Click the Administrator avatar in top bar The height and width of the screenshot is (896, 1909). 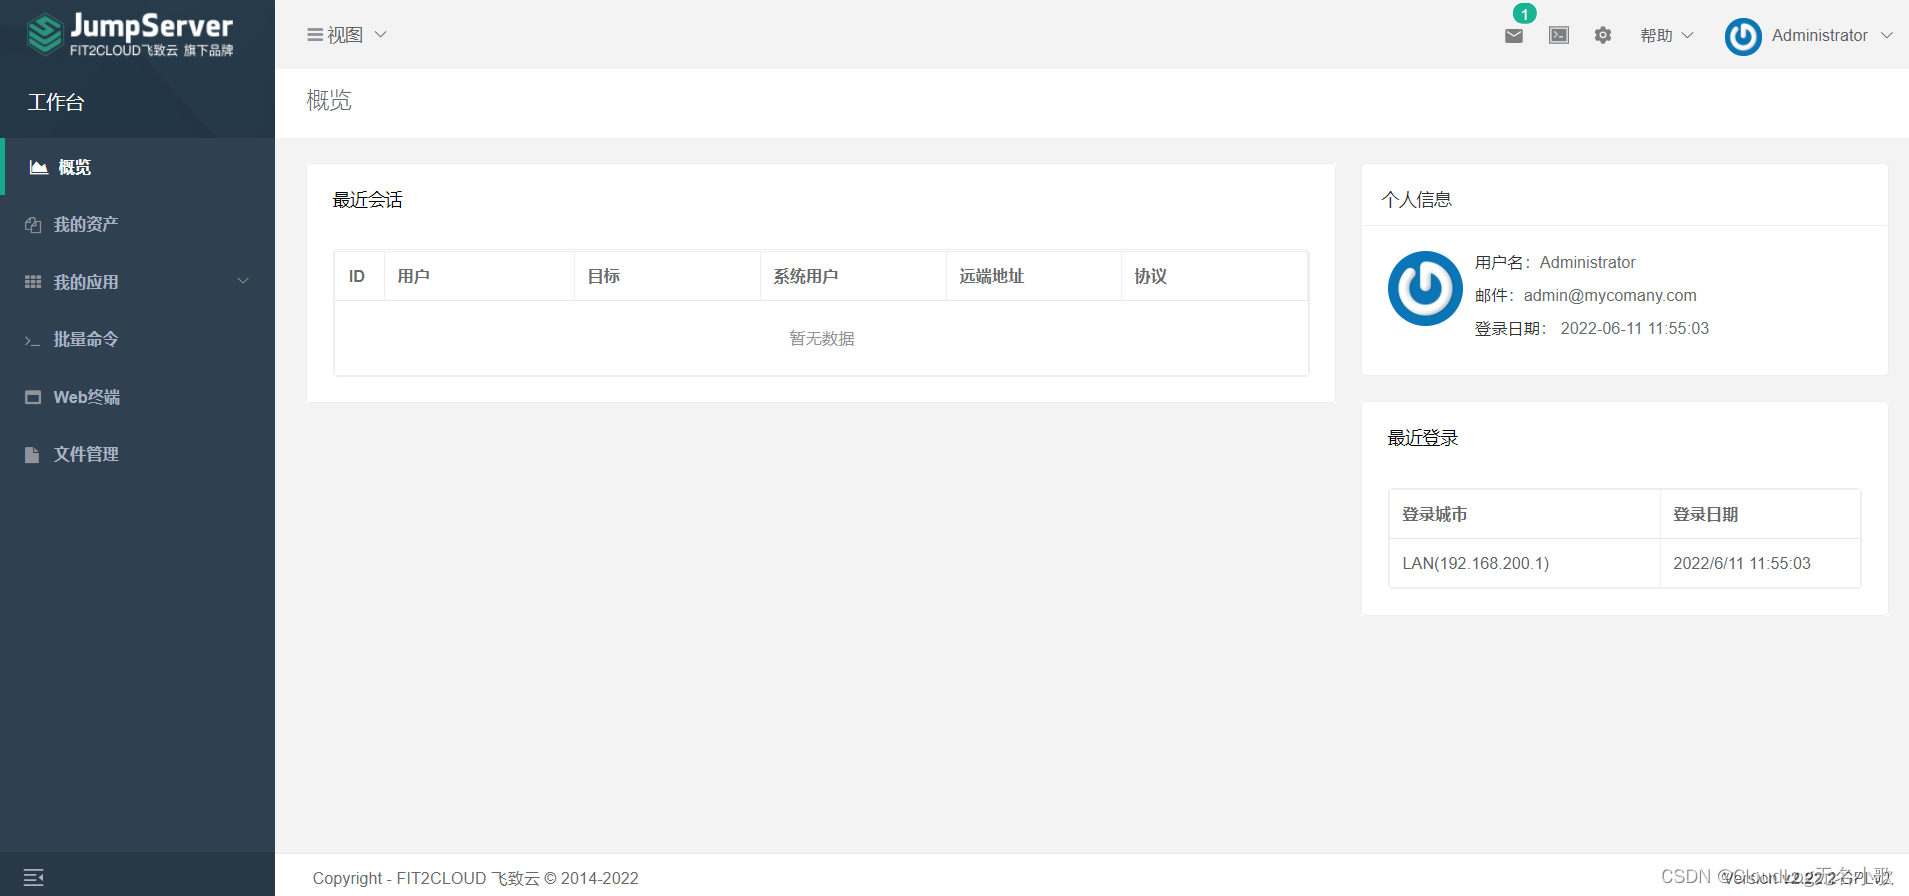(1743, 36)
